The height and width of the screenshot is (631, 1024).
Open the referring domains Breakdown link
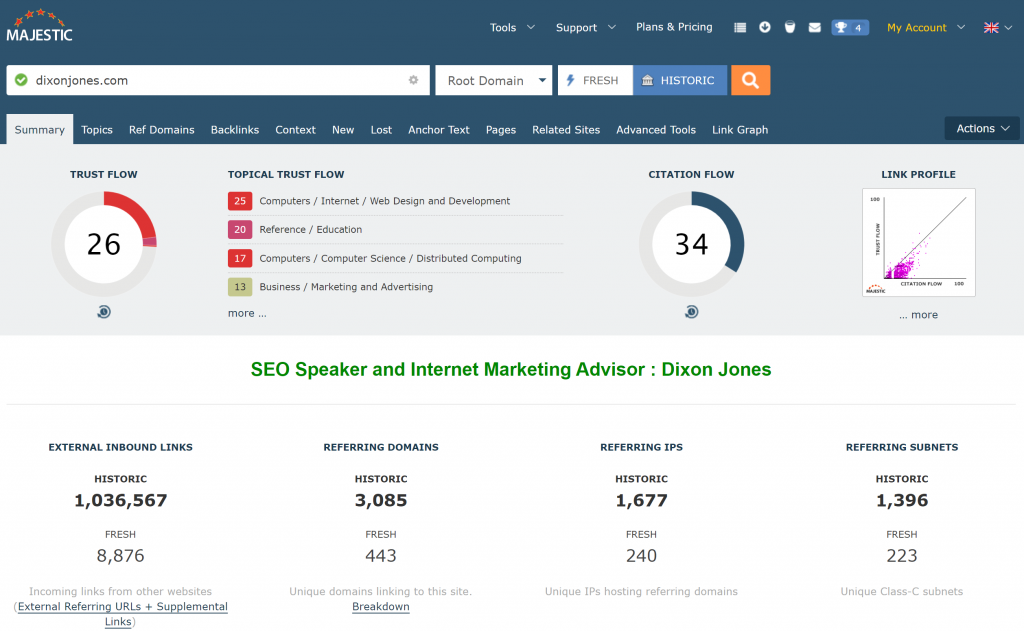click(381, 606)
